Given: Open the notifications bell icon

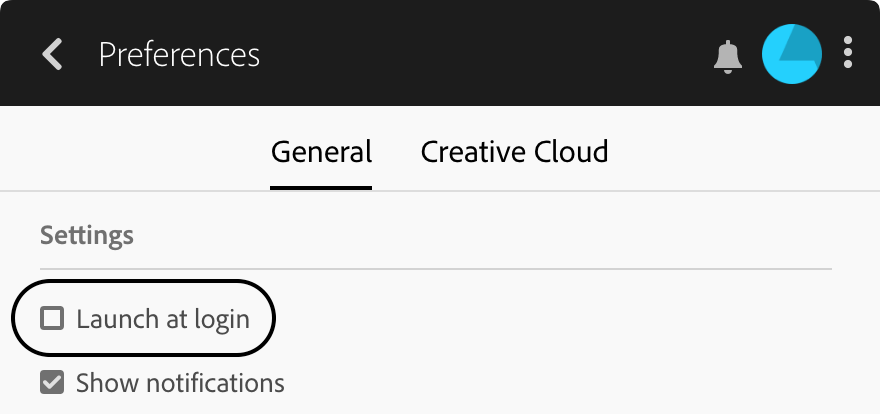Looking at the screenshot, I should coord(728,56).
